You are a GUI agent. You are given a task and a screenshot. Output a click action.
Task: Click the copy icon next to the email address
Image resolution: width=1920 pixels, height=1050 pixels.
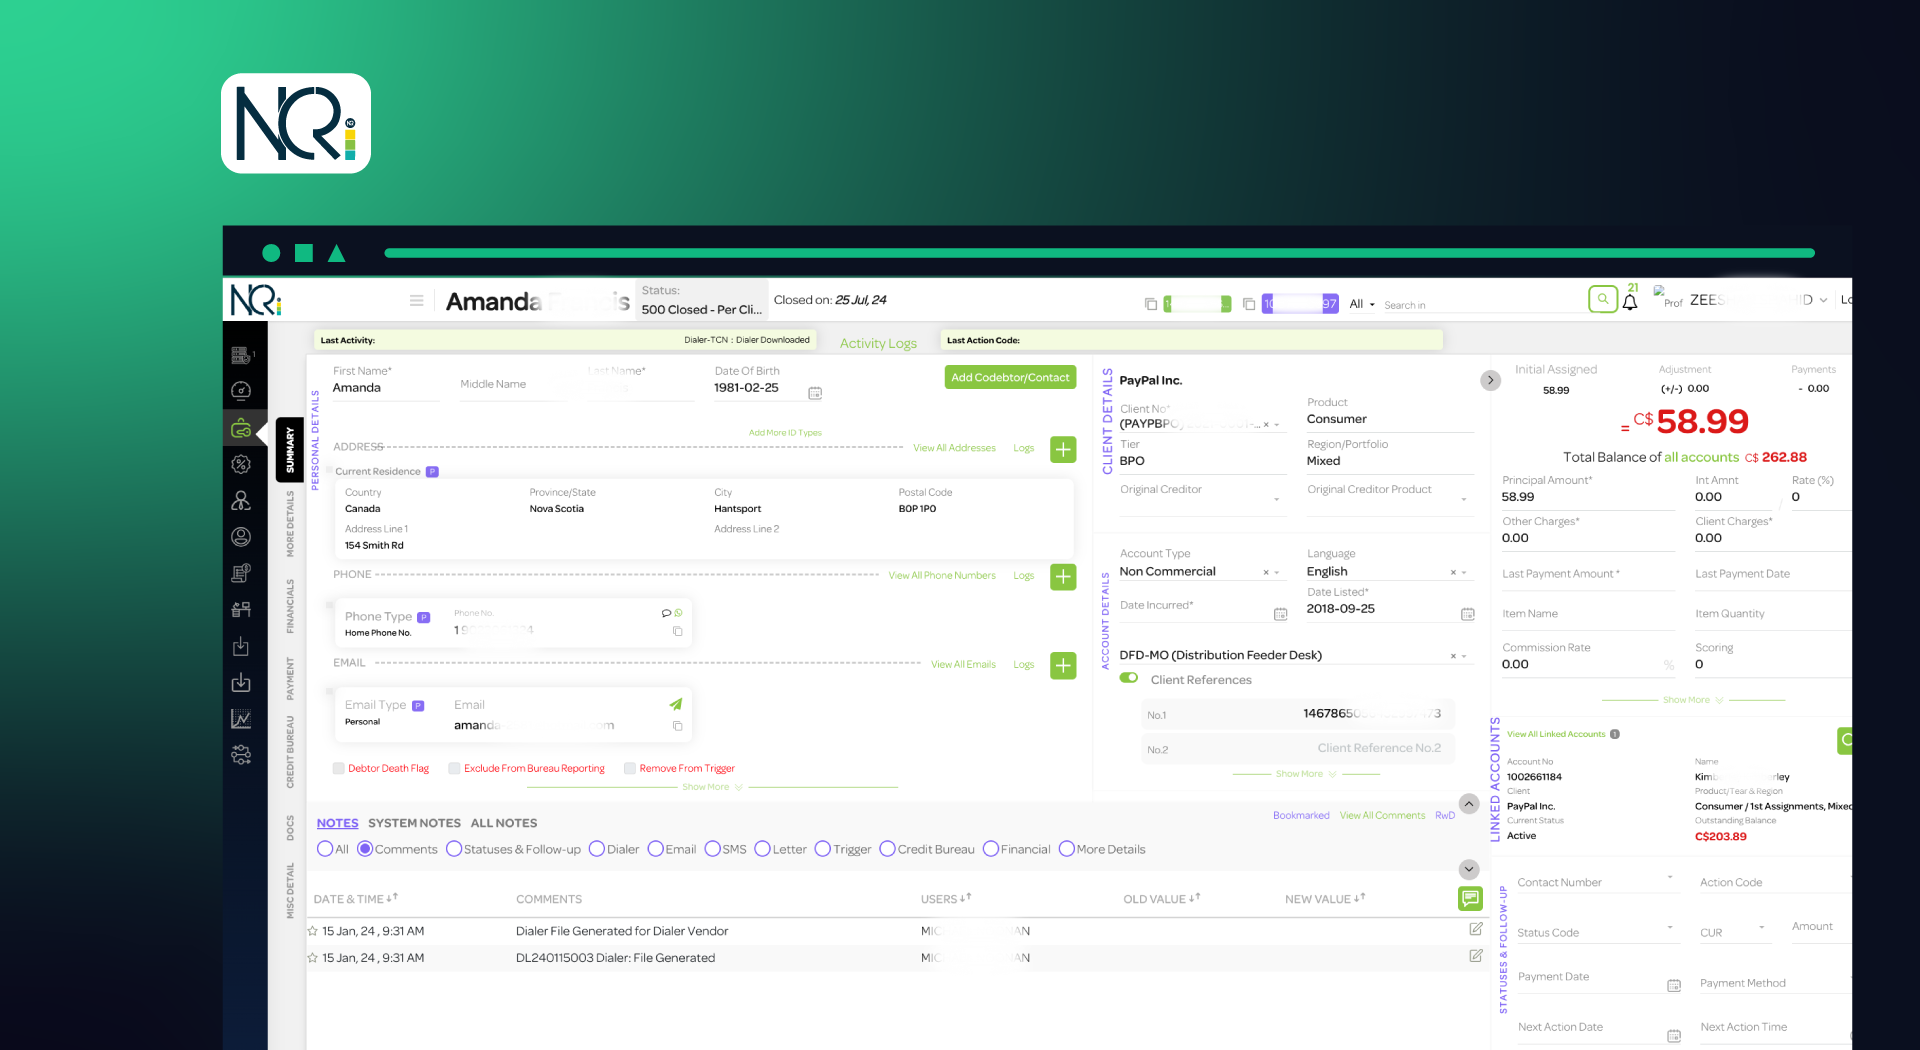pyautogui.click(x=677, y=727)
